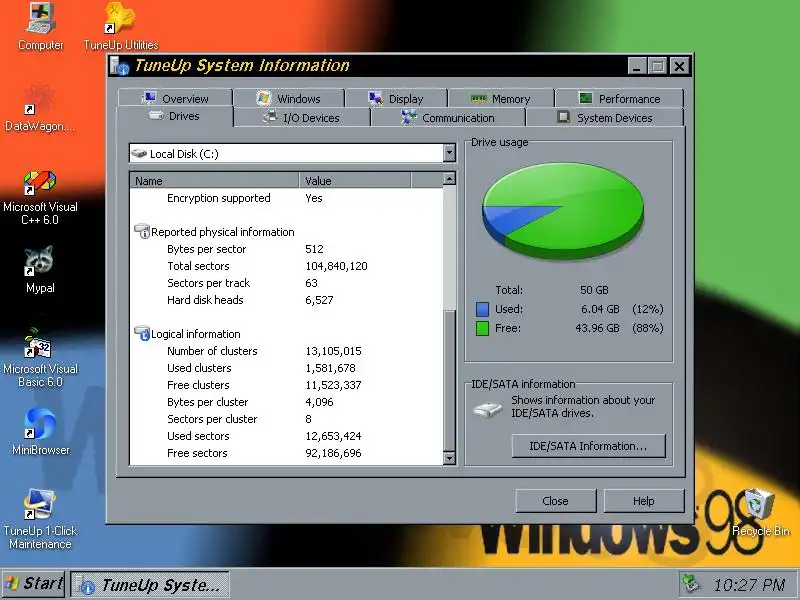Click the Close button
Viewport: 800px width, 600px height.
[556, 501]
